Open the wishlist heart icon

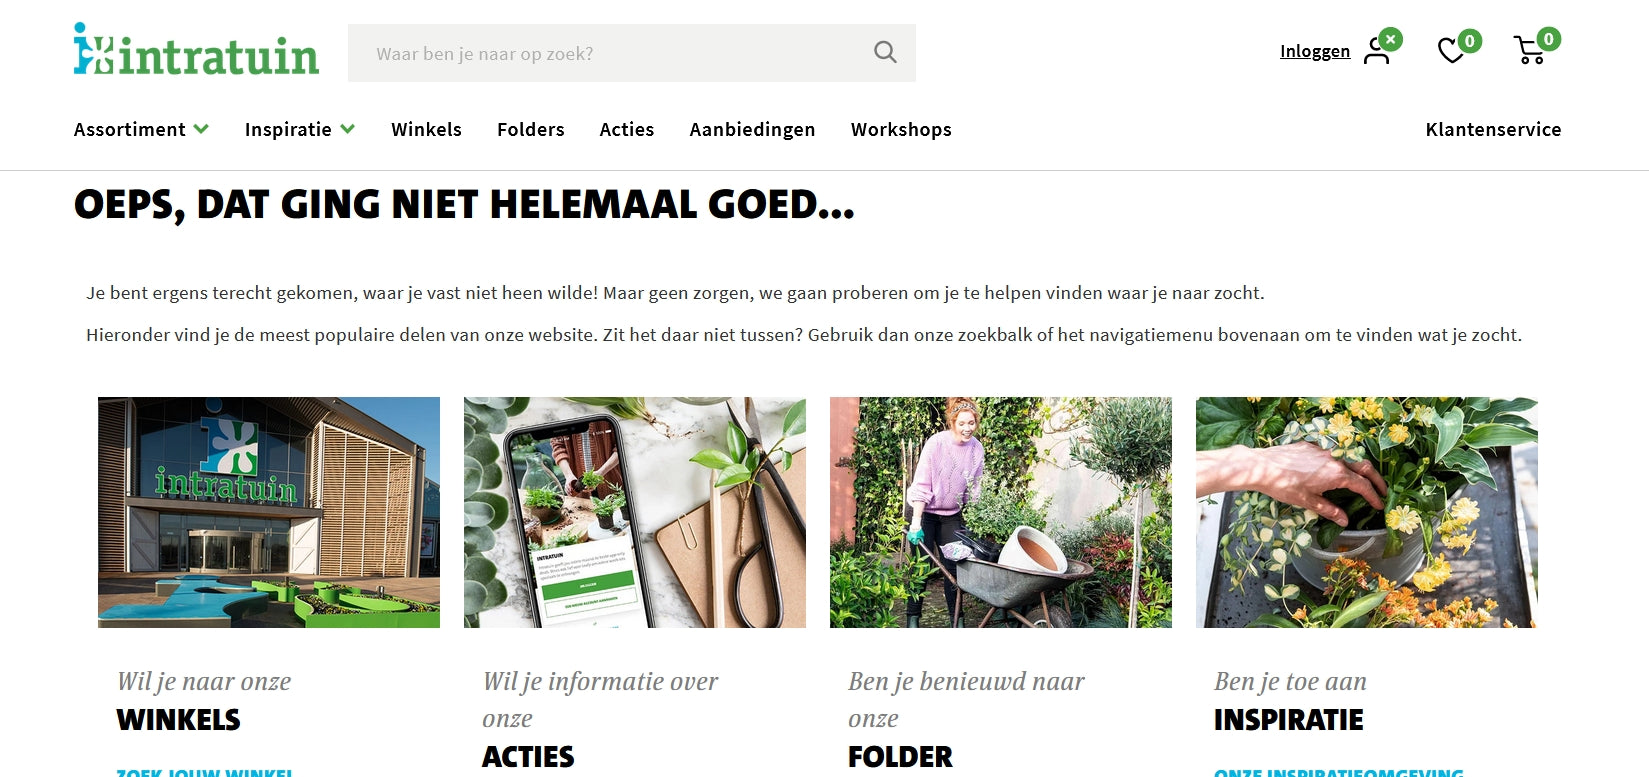(1451, 50)
